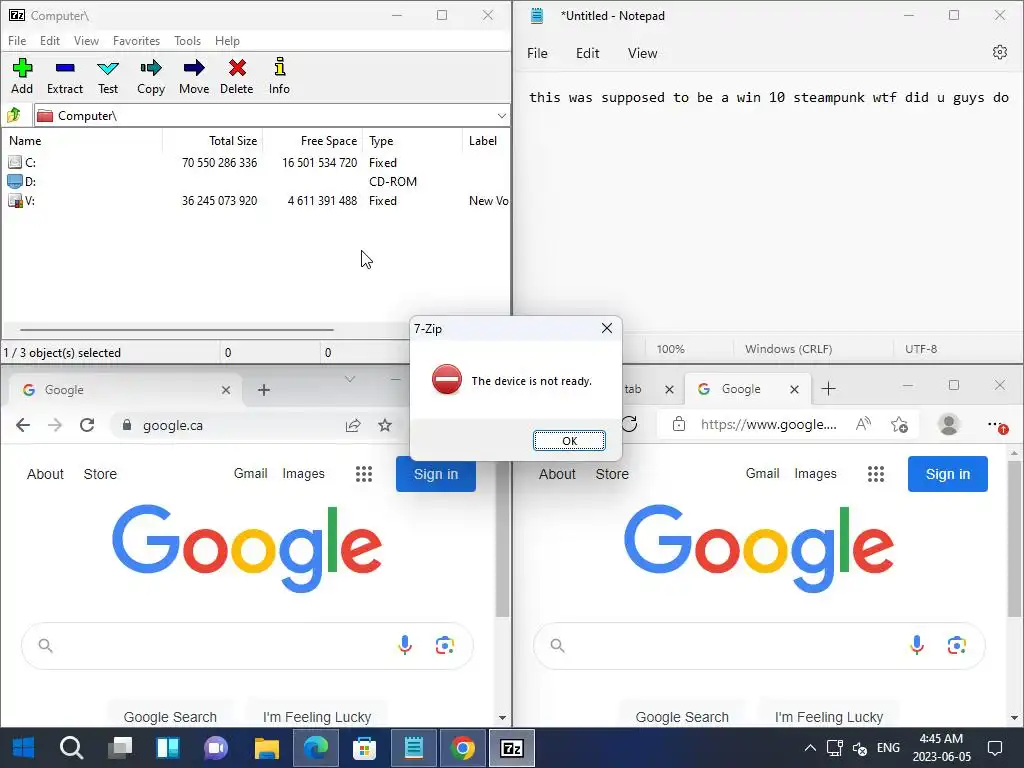The image size is (1024, 768).
Task: Open File Explorer from taskbar
Action: click(266, 748)
